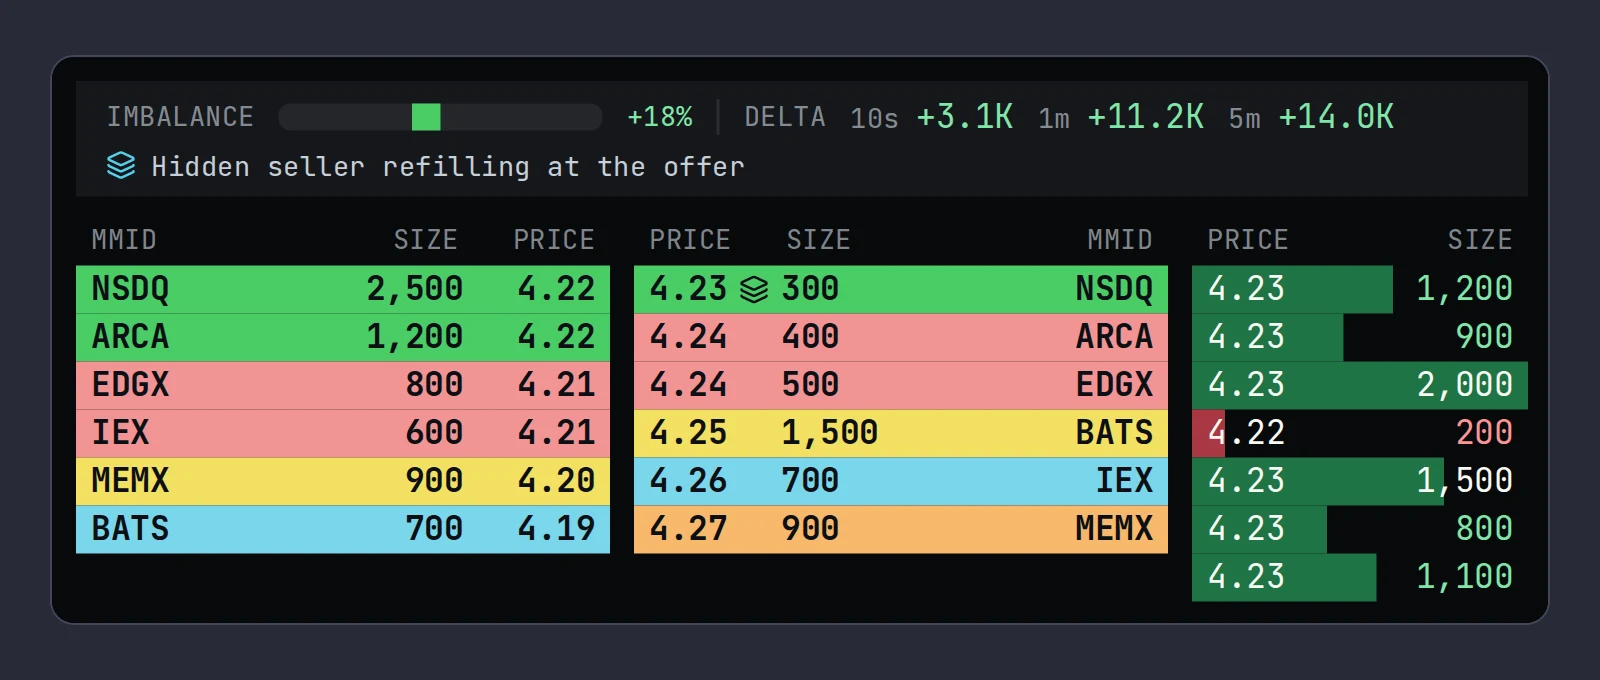The image size is (1600, 680).
Task: Select the EDGX bid row at 4.21
Action: [343, 385]
